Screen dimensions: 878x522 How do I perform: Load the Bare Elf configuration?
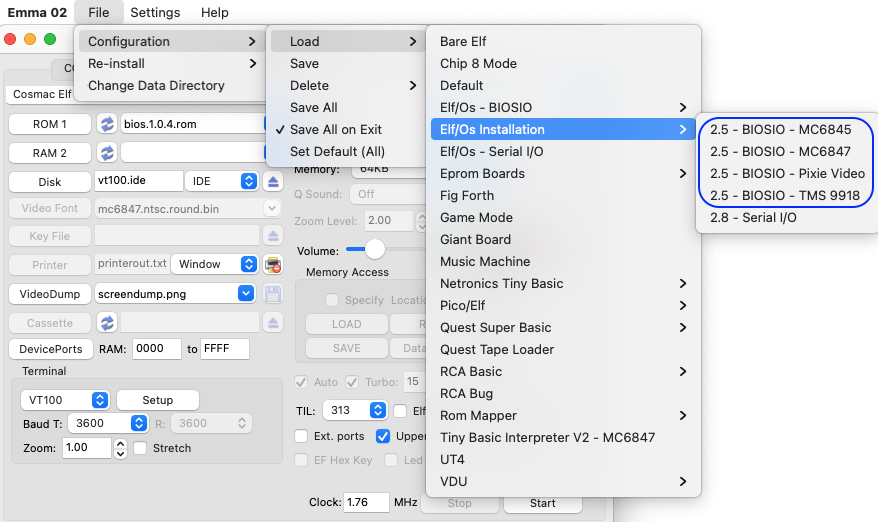(563, 41)
